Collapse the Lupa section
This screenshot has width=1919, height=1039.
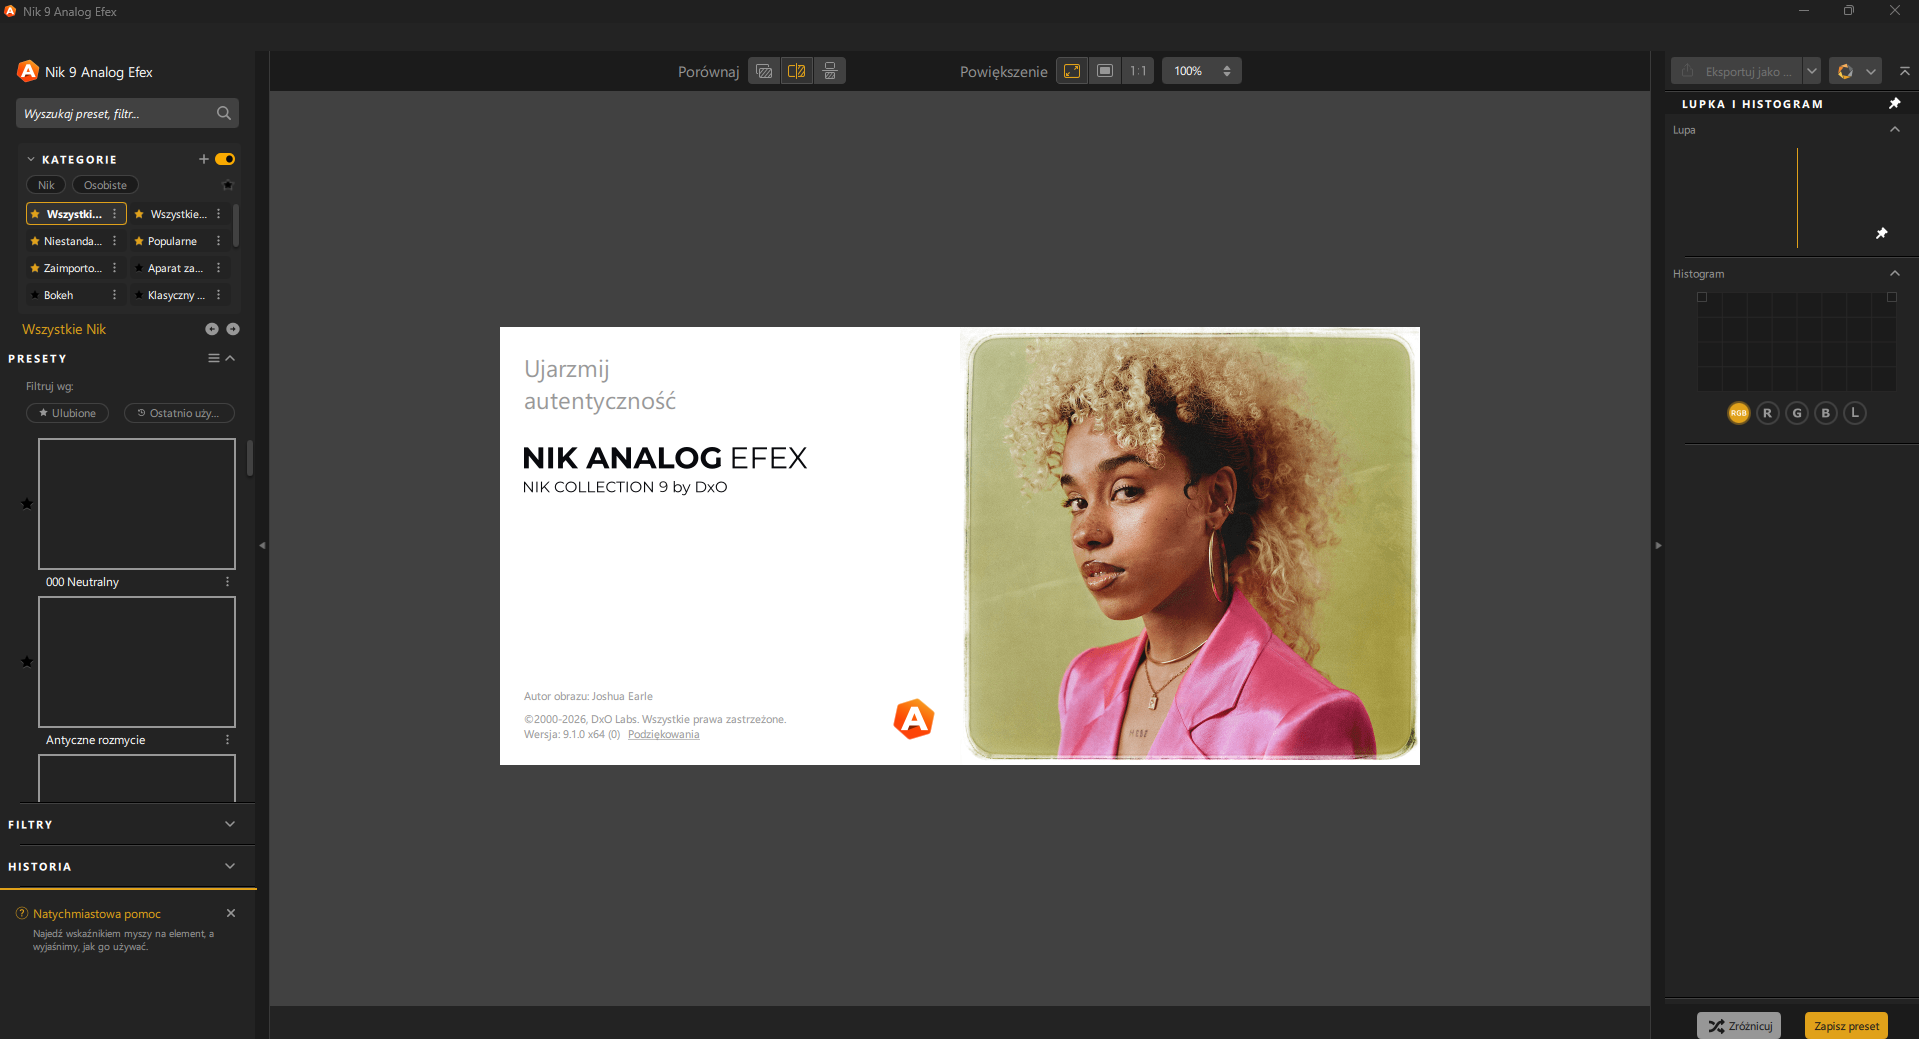coord(1894,130)
